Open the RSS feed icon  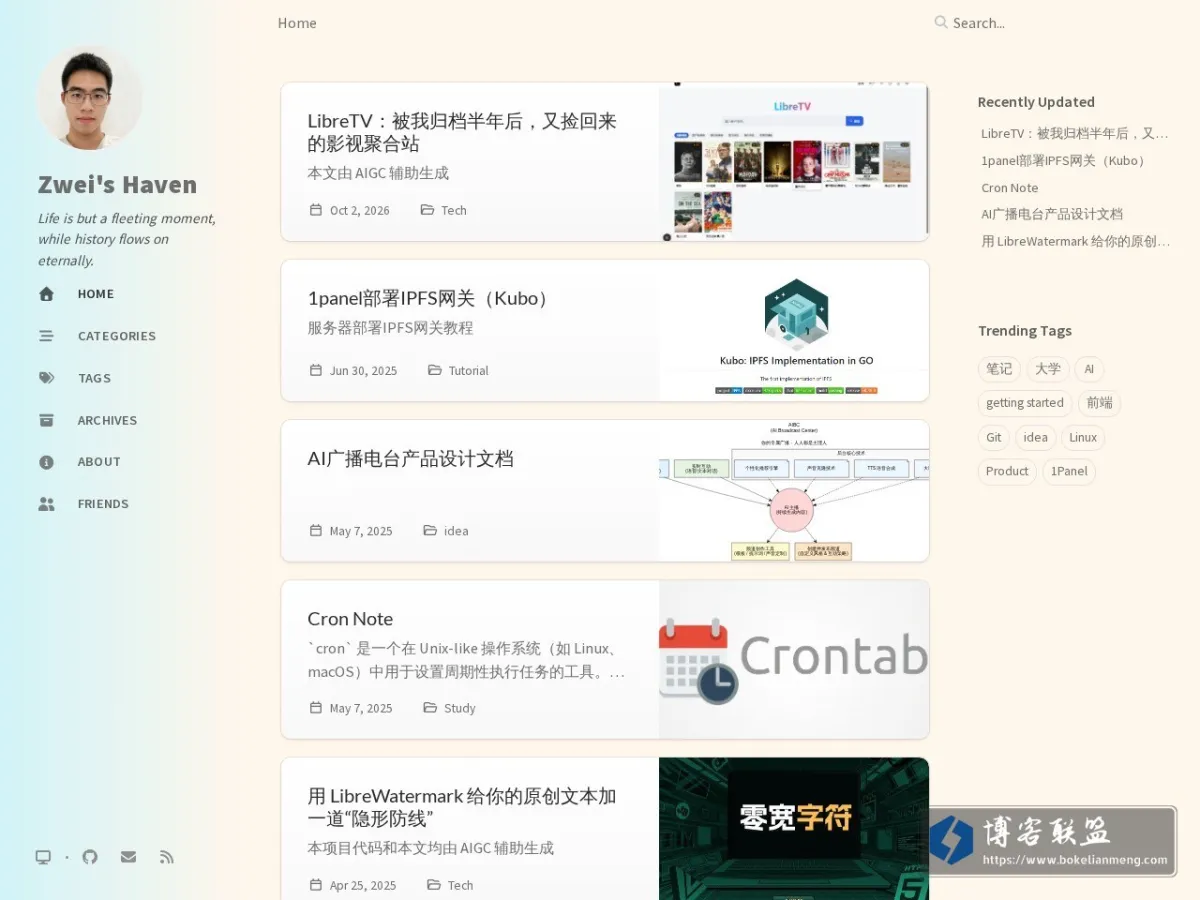(x=167, y=857)
